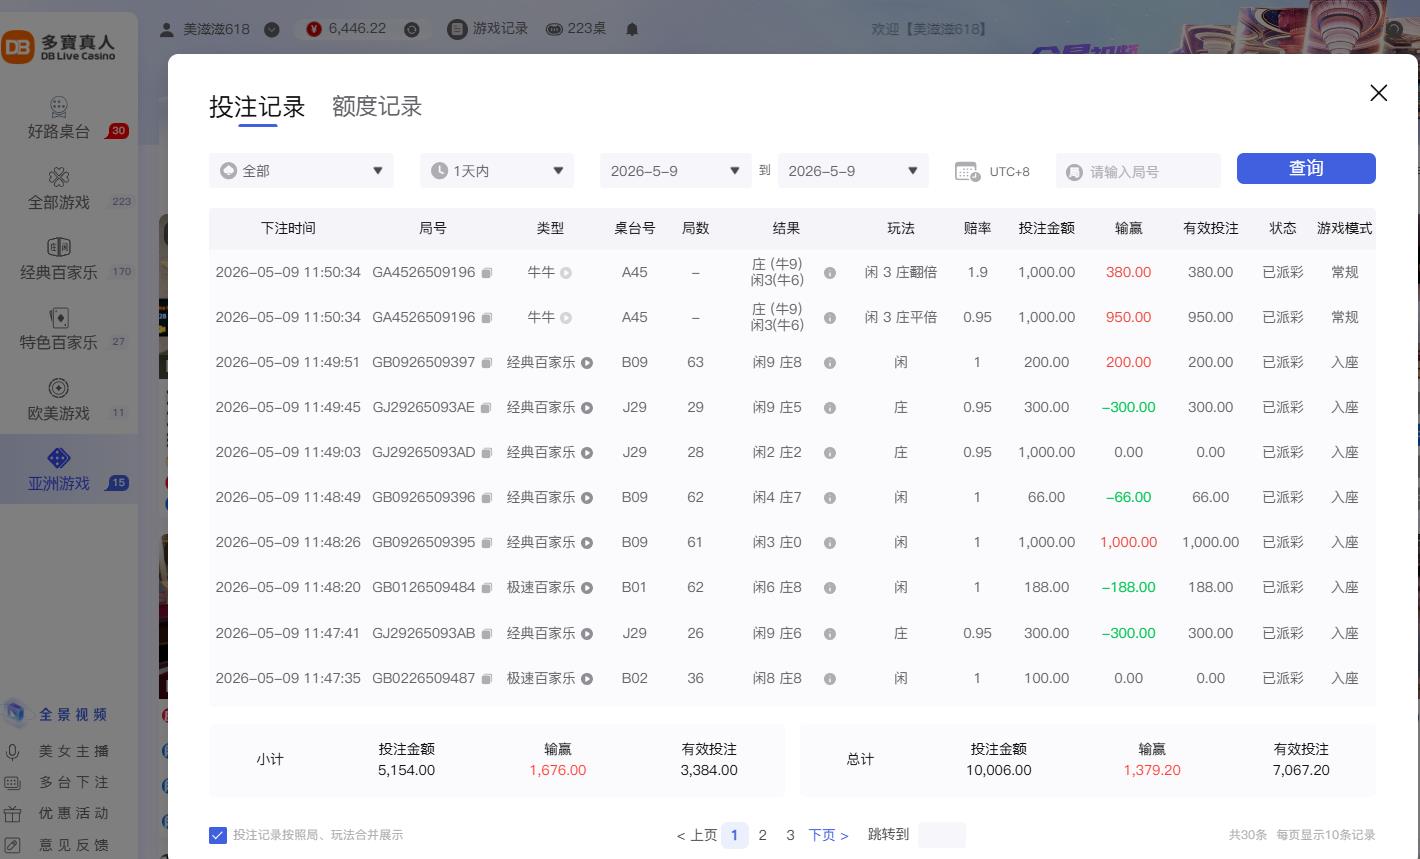Copy round number GB0926509396

487,498
